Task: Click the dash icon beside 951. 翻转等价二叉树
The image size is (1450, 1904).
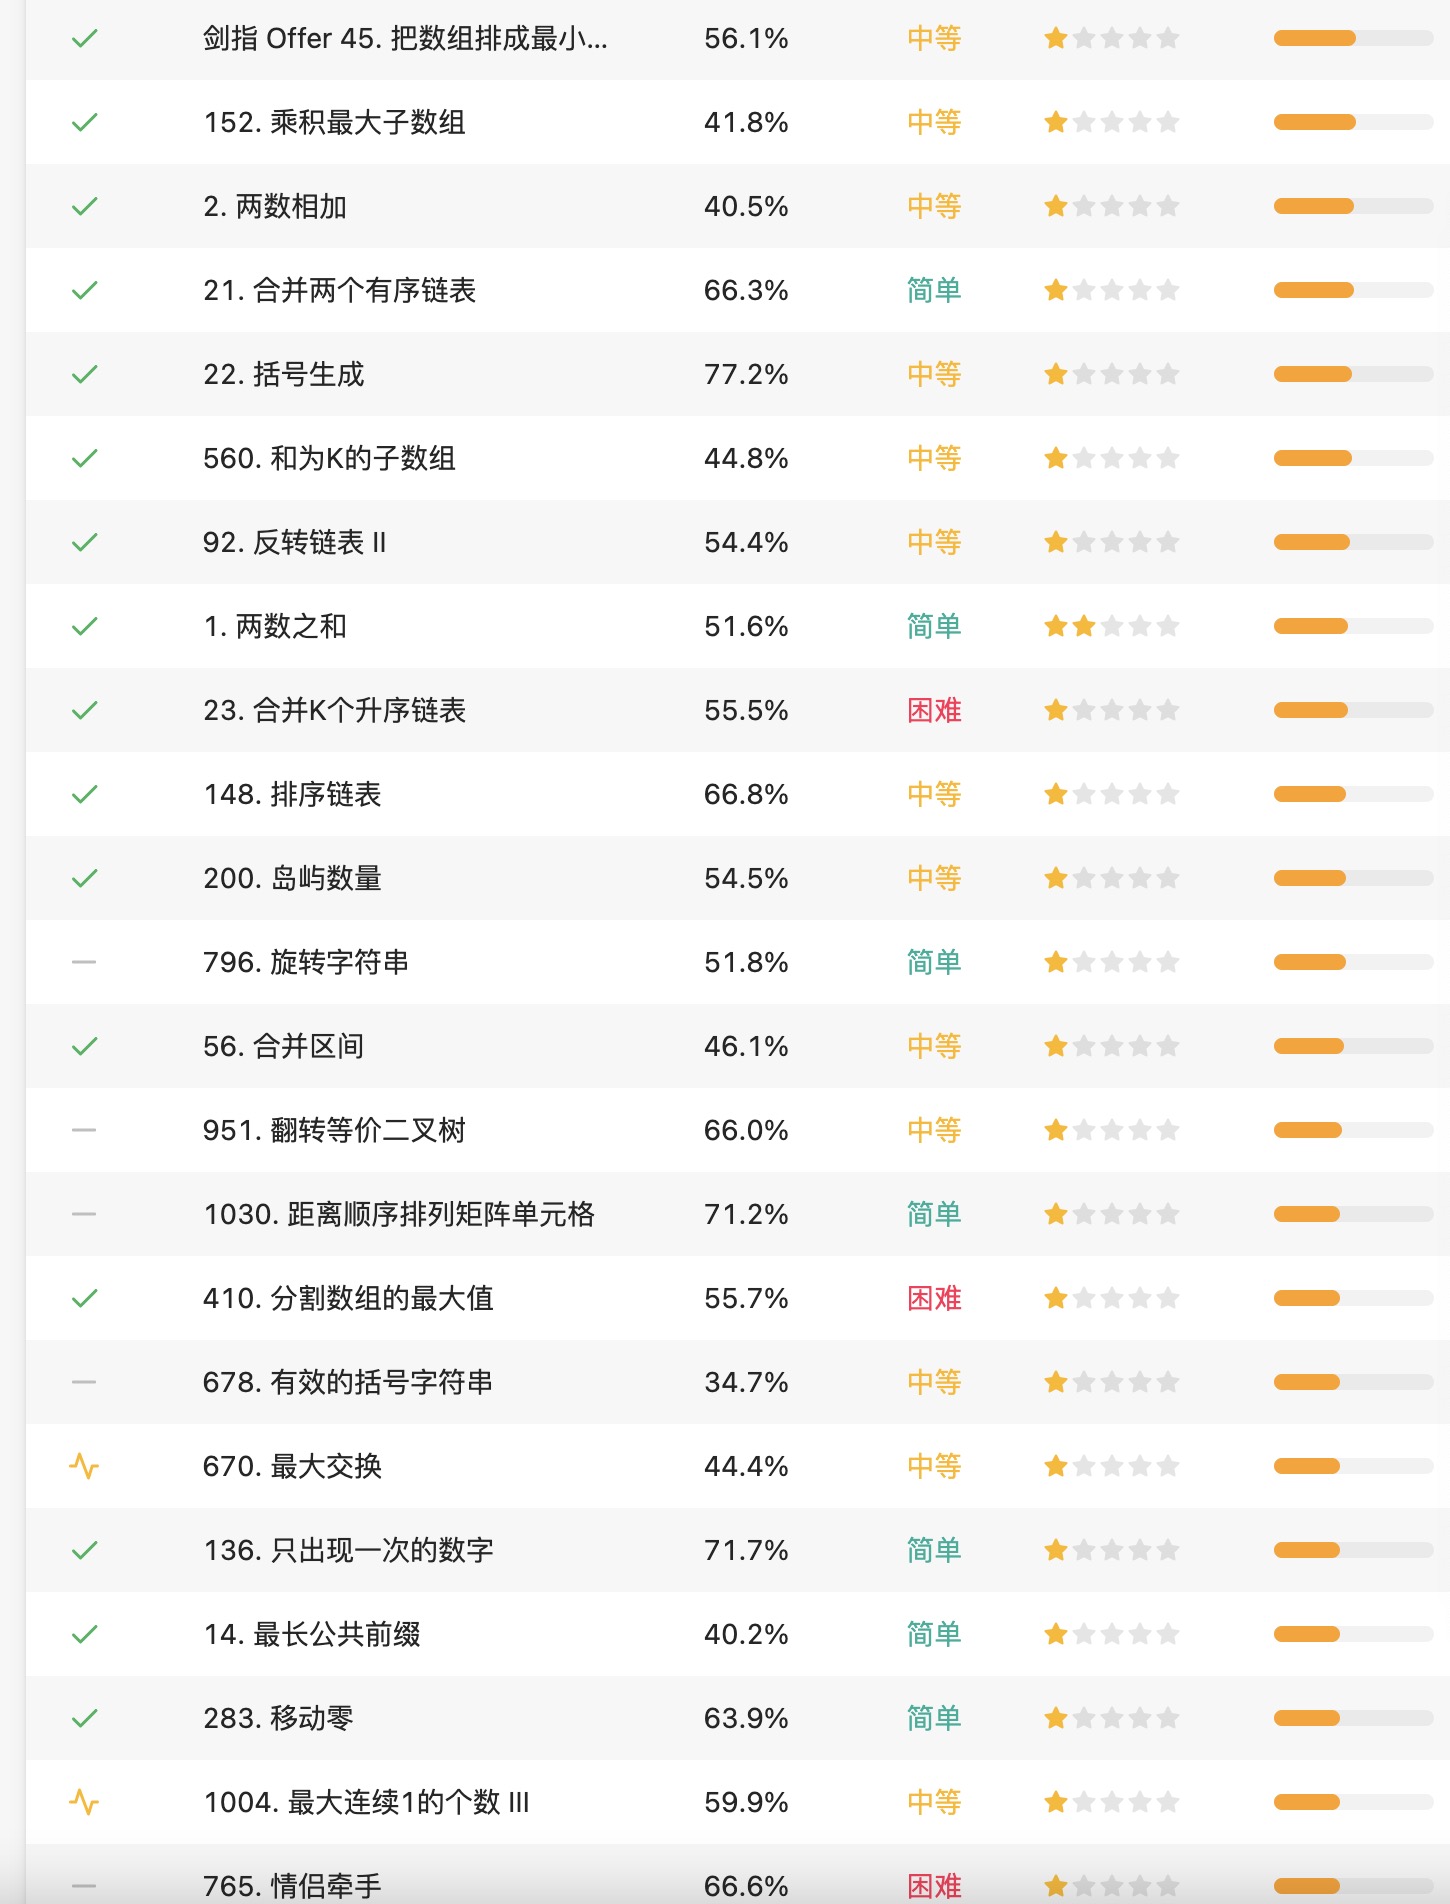Action: (x=85, y=1131)
